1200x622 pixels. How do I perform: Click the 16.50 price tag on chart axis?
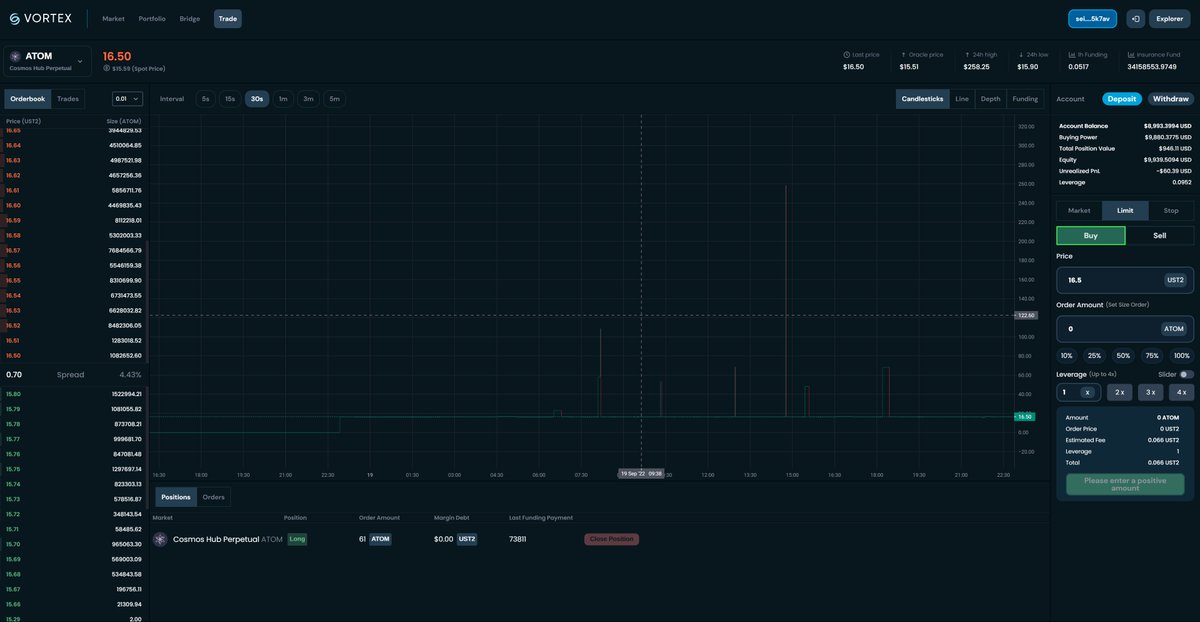click(x=1025, y=416)
